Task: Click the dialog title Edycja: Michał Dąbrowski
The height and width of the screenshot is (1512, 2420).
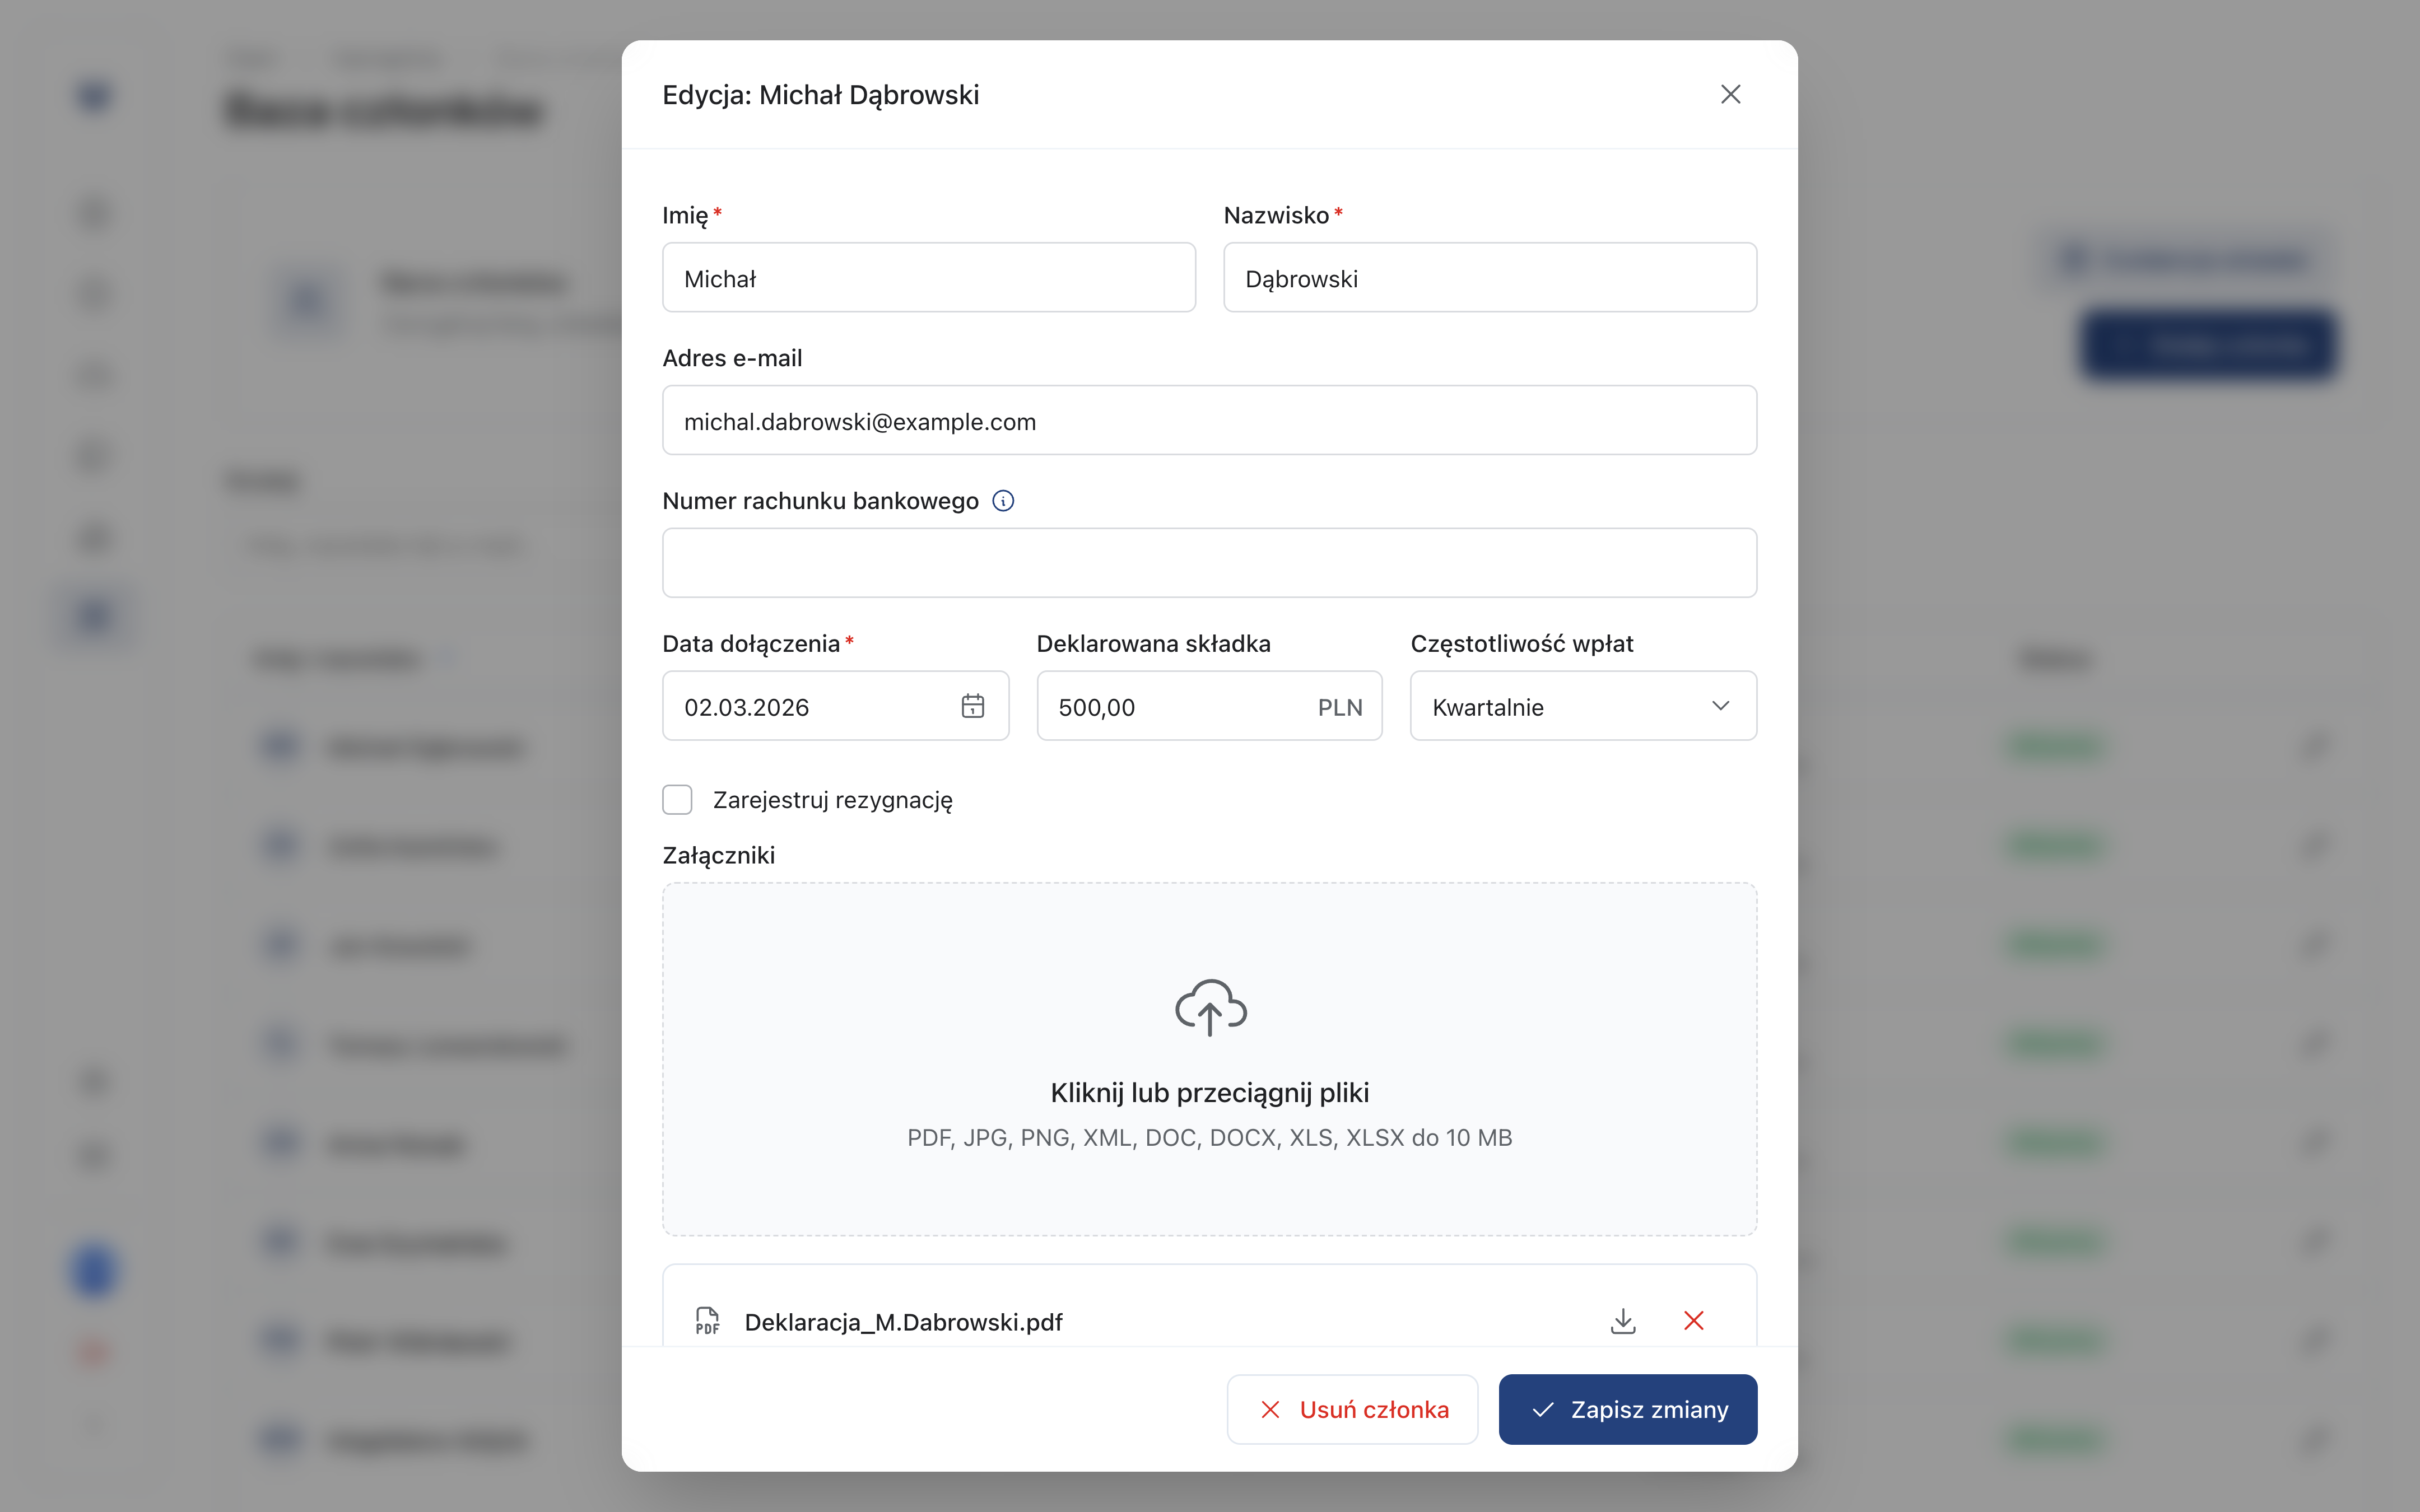Action: (820, 95)
